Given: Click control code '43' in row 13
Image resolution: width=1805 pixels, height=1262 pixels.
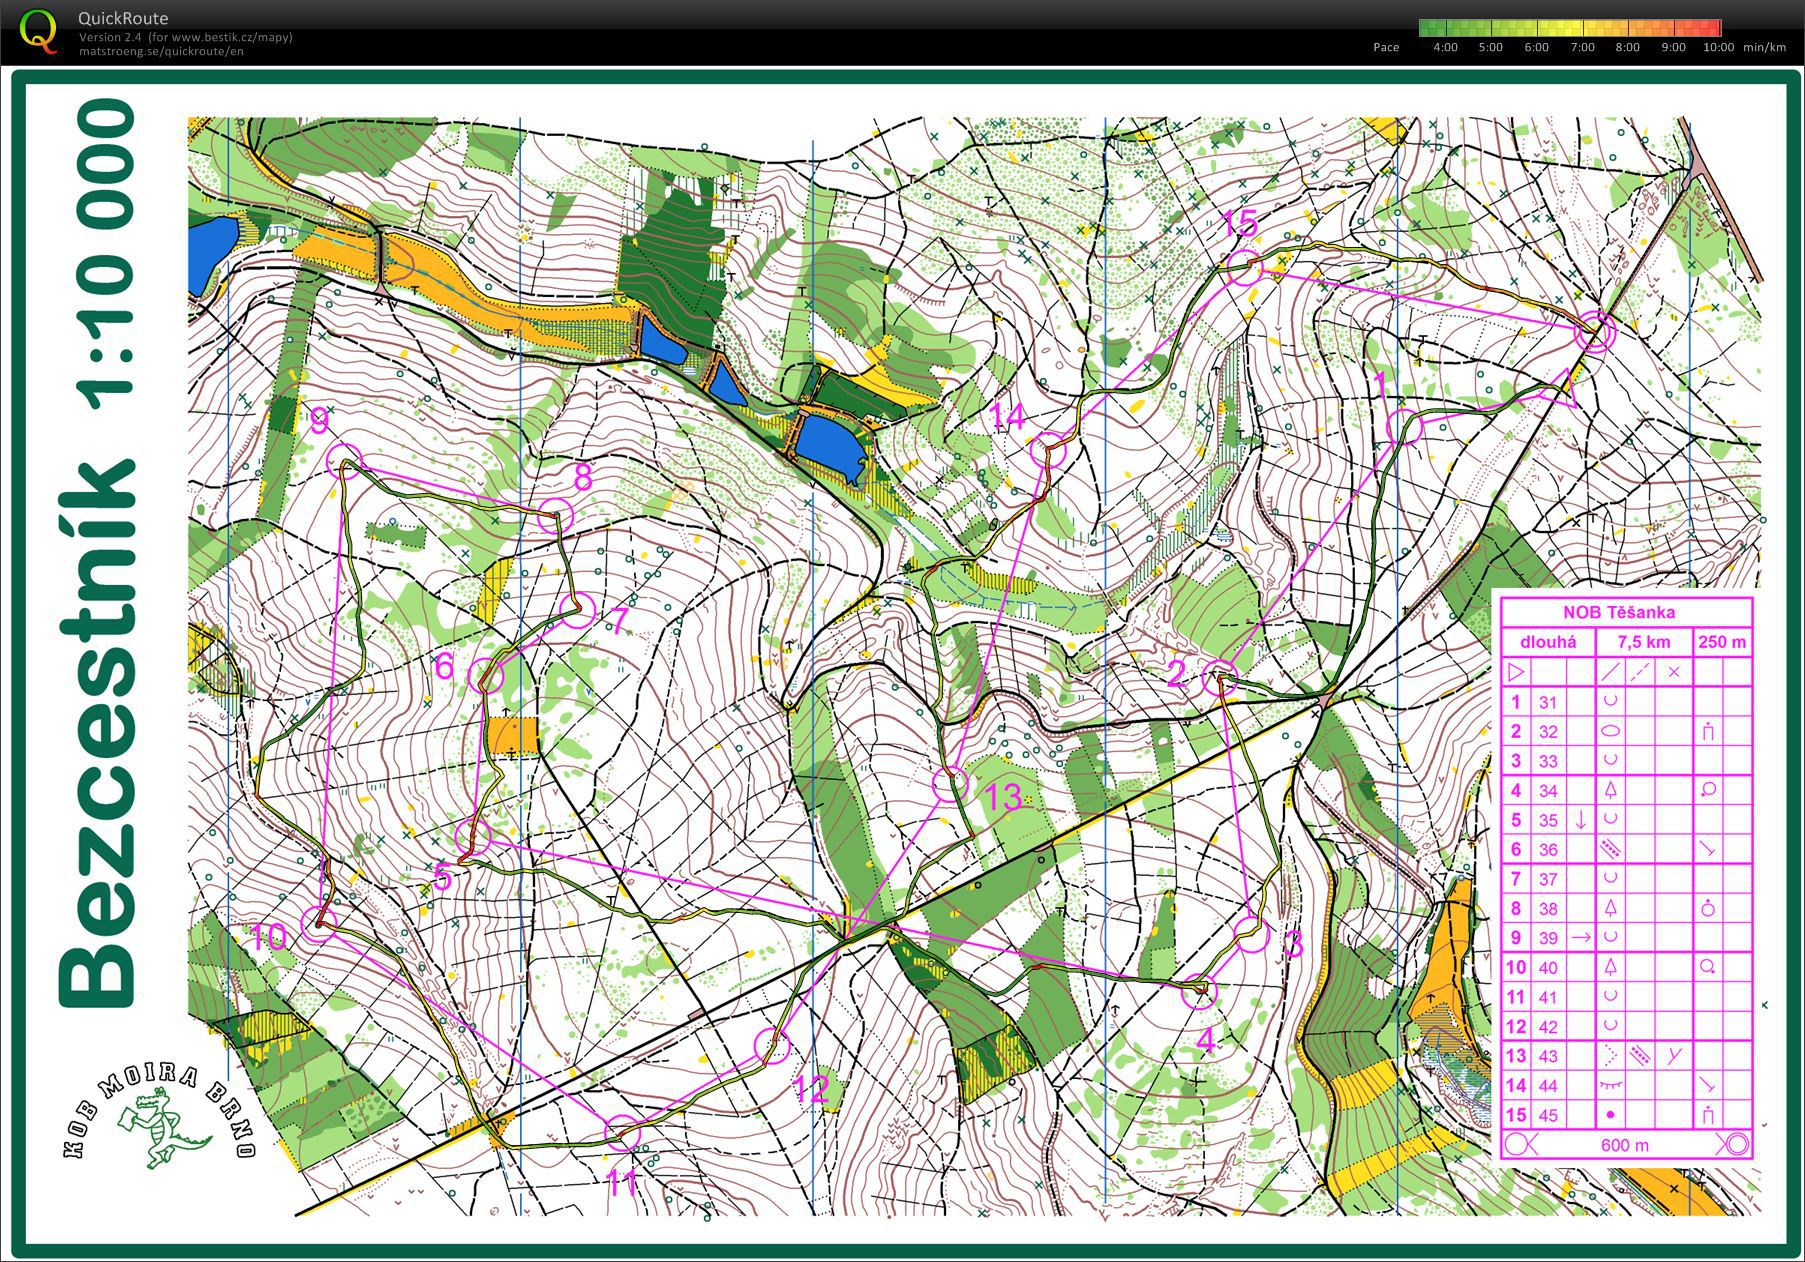Looking at the screenshot, I should coord(1548,1056).
